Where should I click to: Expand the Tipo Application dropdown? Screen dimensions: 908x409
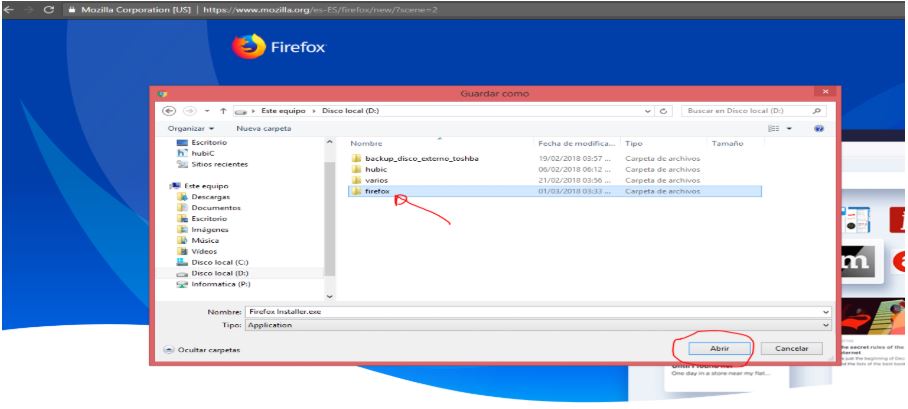pyautogui.click(x=825, y=325)
